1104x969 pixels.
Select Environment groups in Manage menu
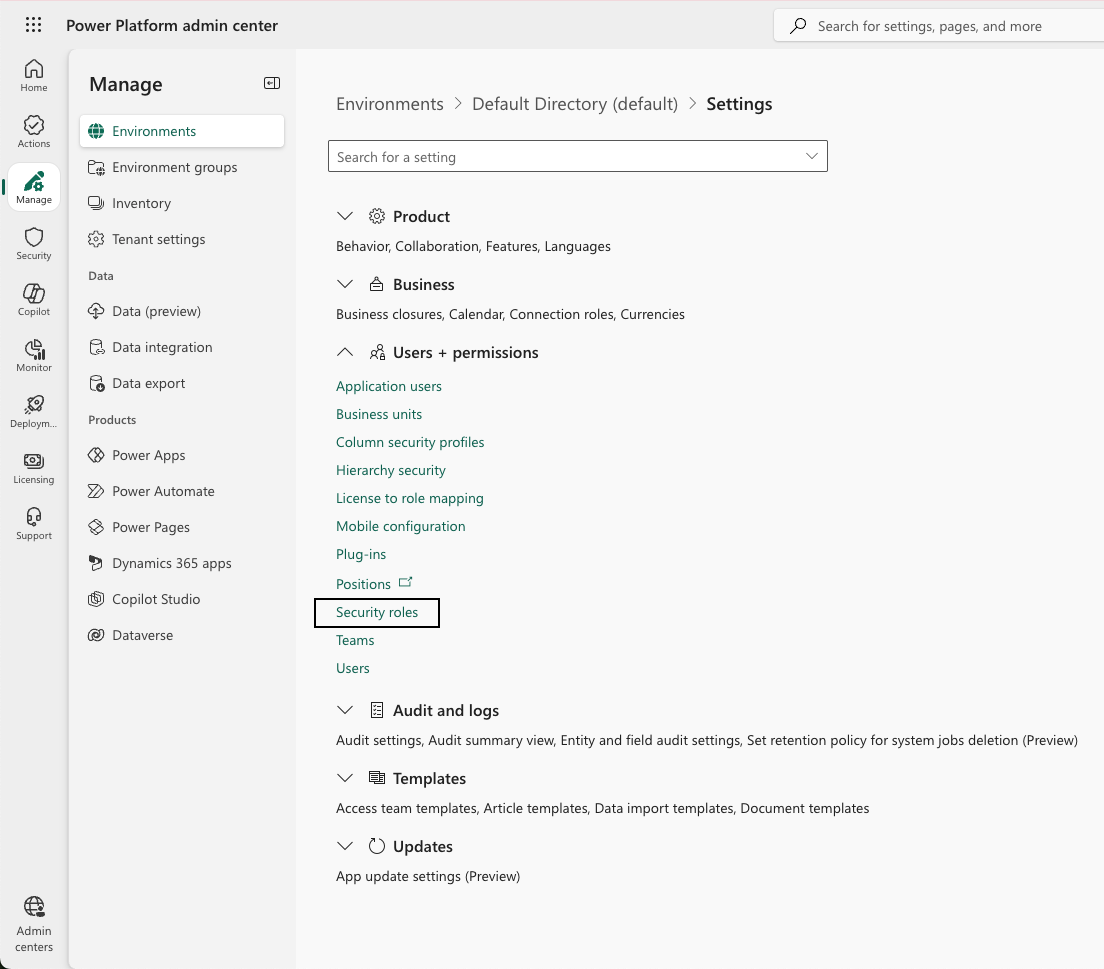(x=174, y=167)
